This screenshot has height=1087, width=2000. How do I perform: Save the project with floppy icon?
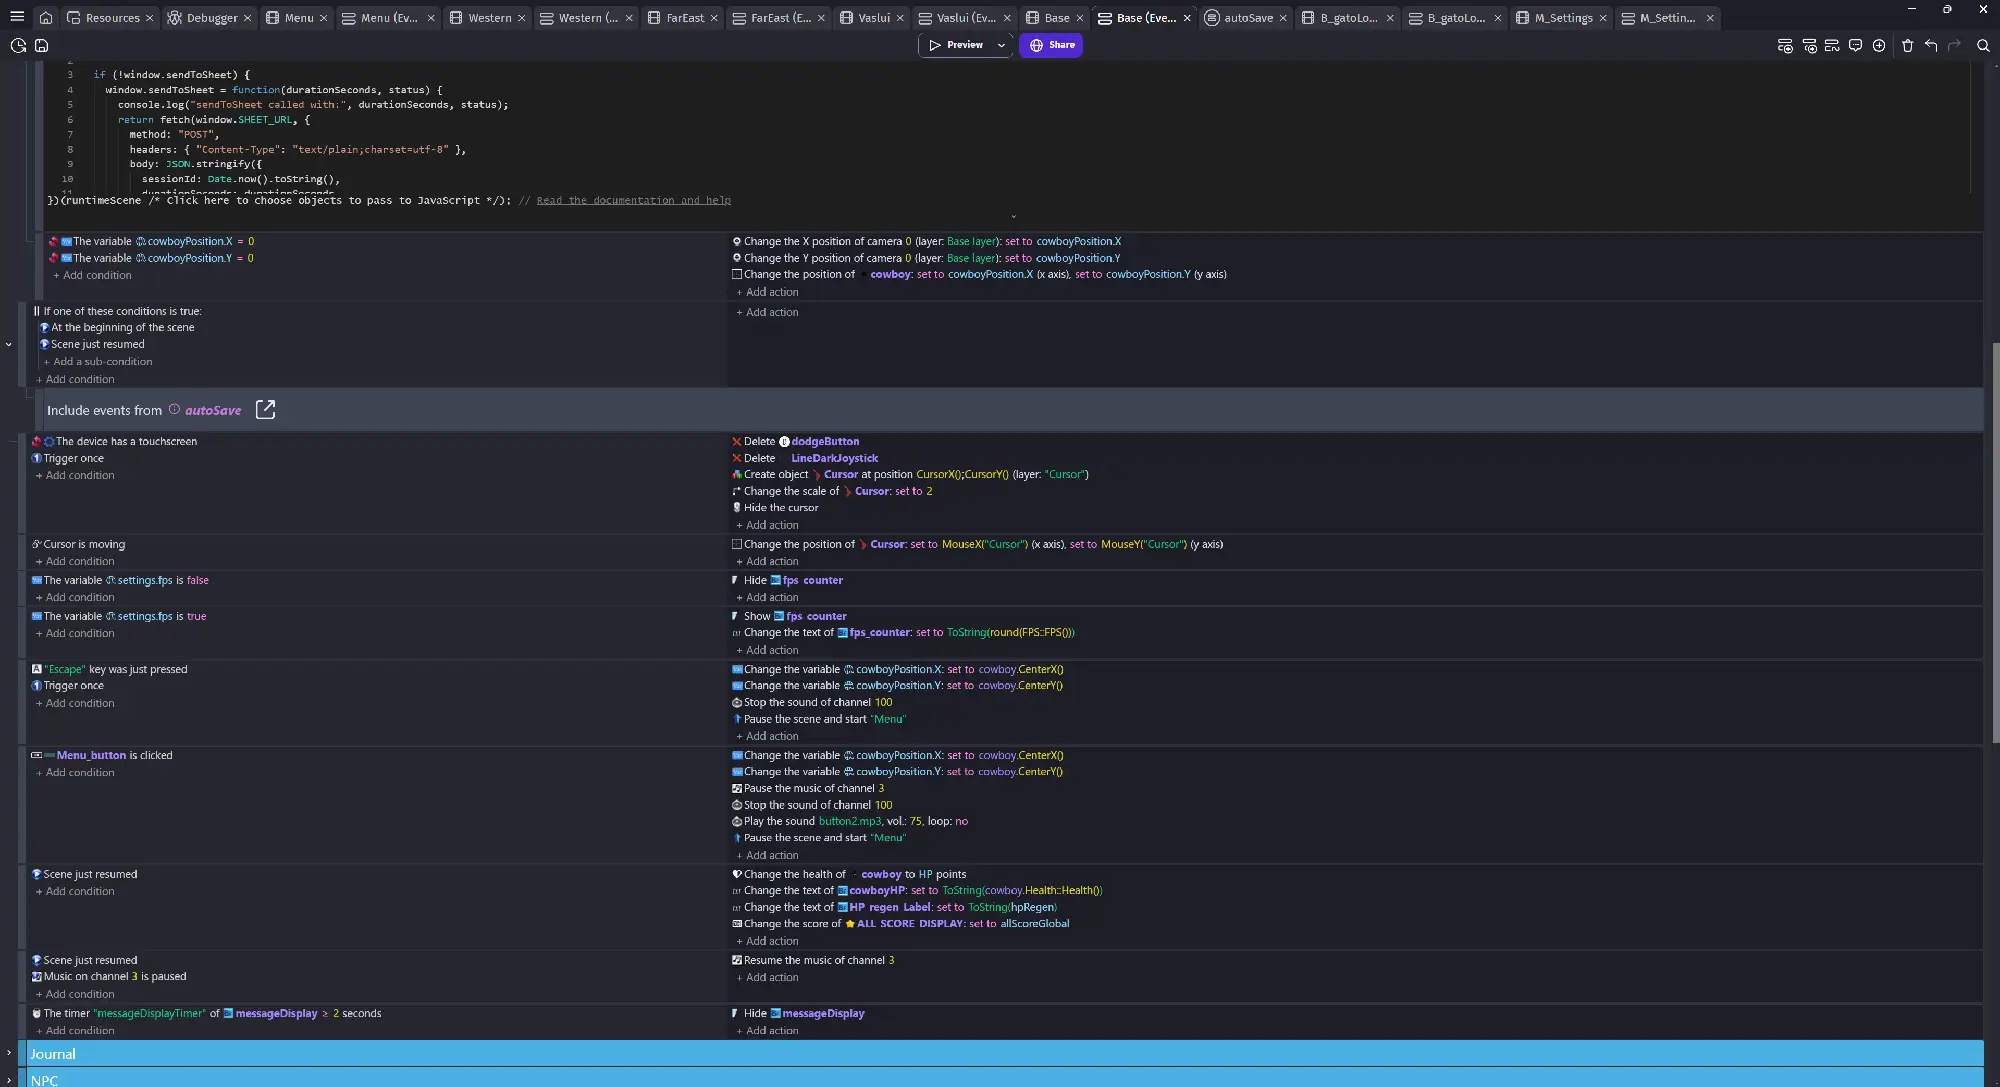[x=41, y=45]
